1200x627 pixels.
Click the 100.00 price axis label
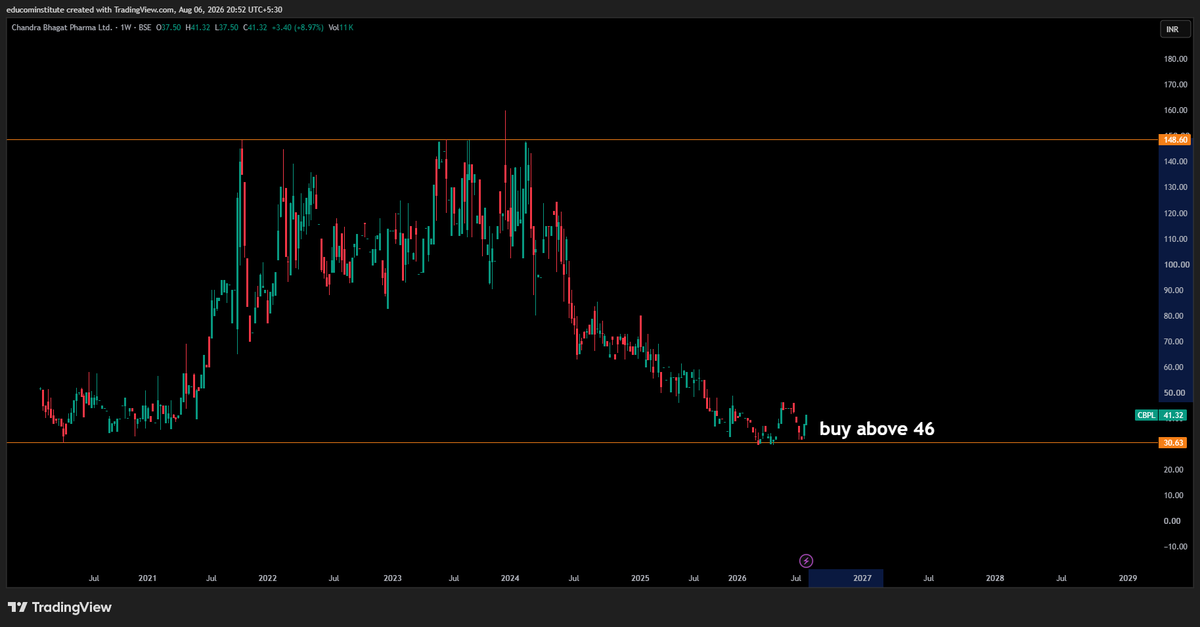[1175, 265]
